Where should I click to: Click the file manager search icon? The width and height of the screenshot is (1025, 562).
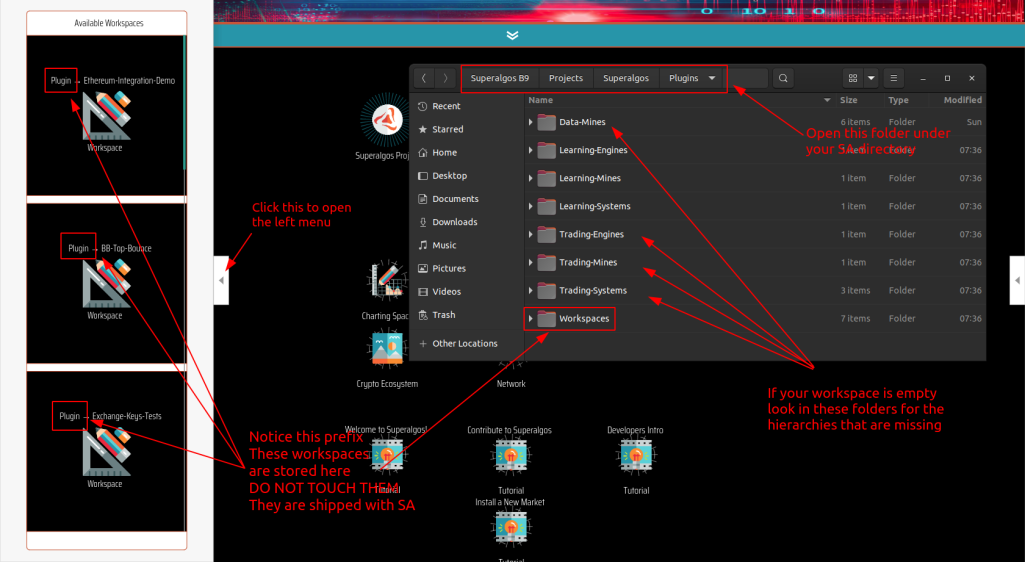click(x=782, y=78)
